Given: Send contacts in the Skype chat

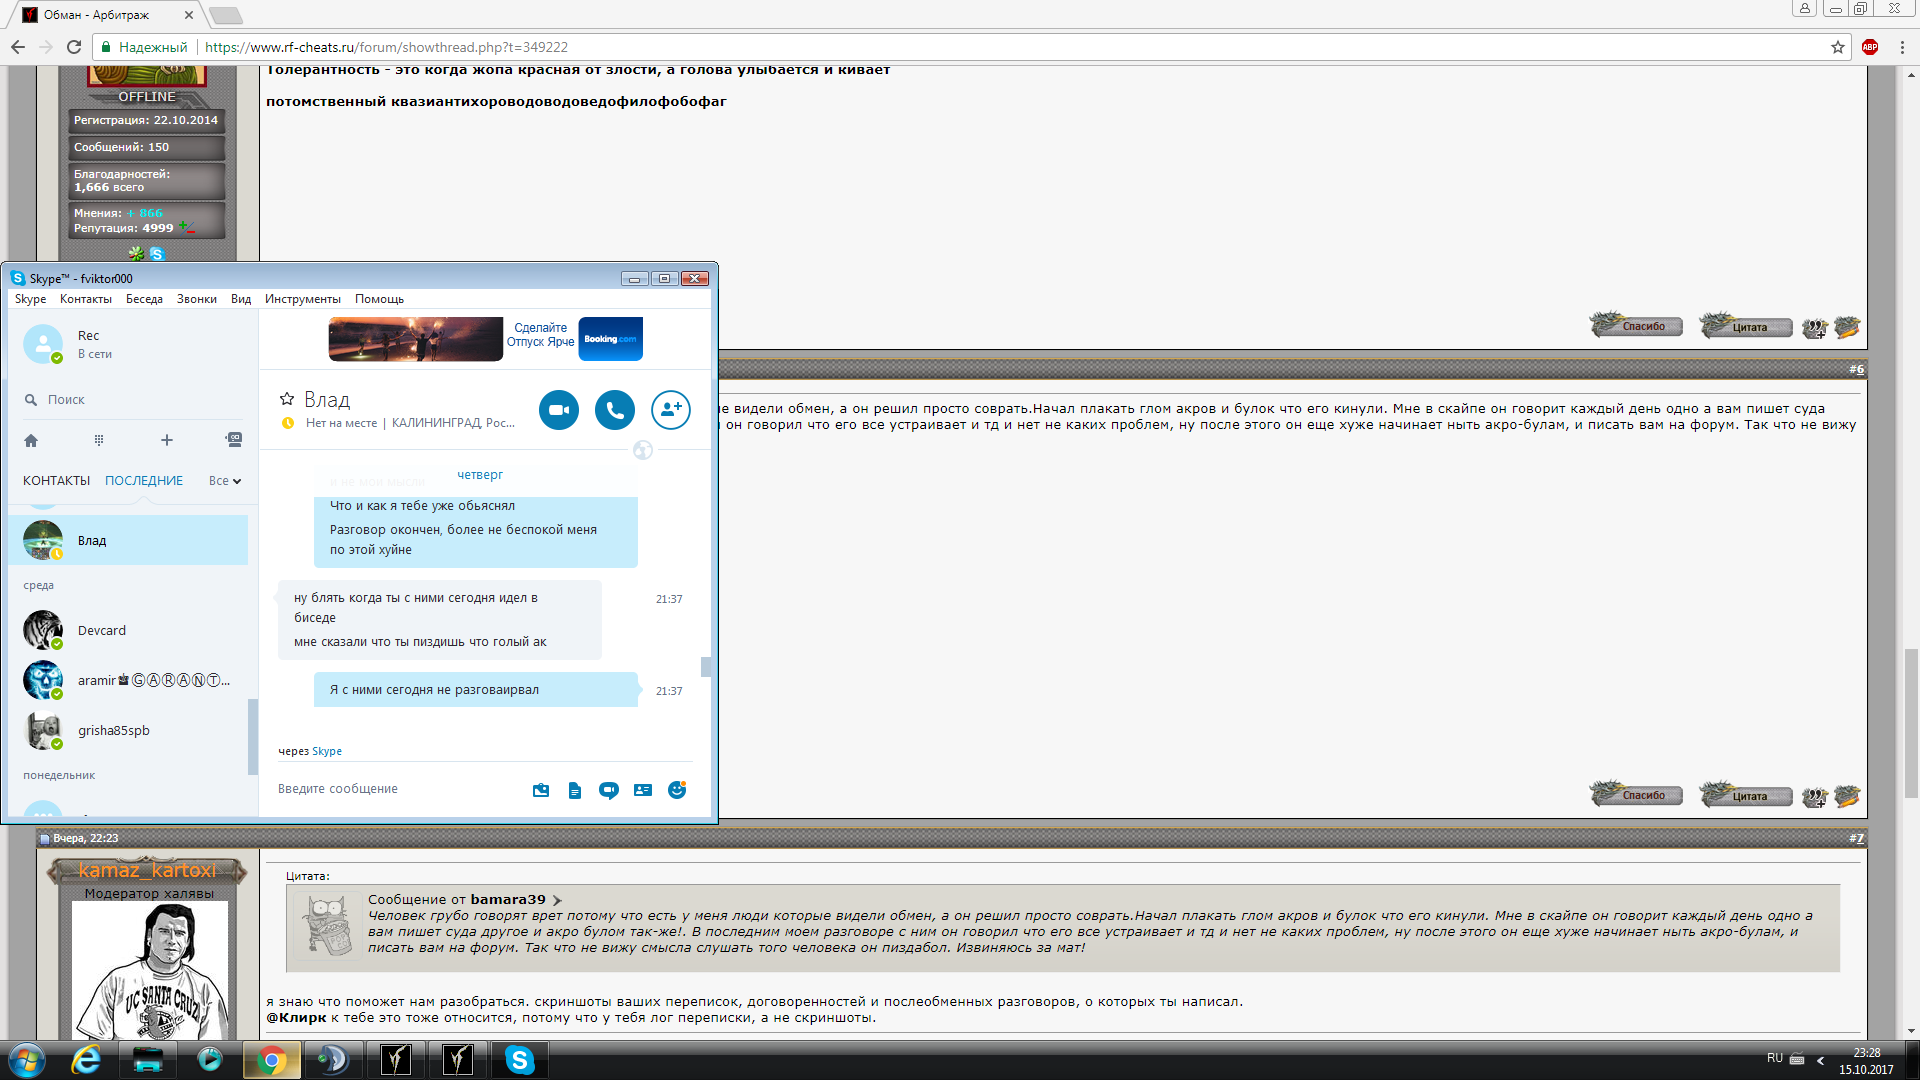Looking at the screenshot, I should [643, 790].
